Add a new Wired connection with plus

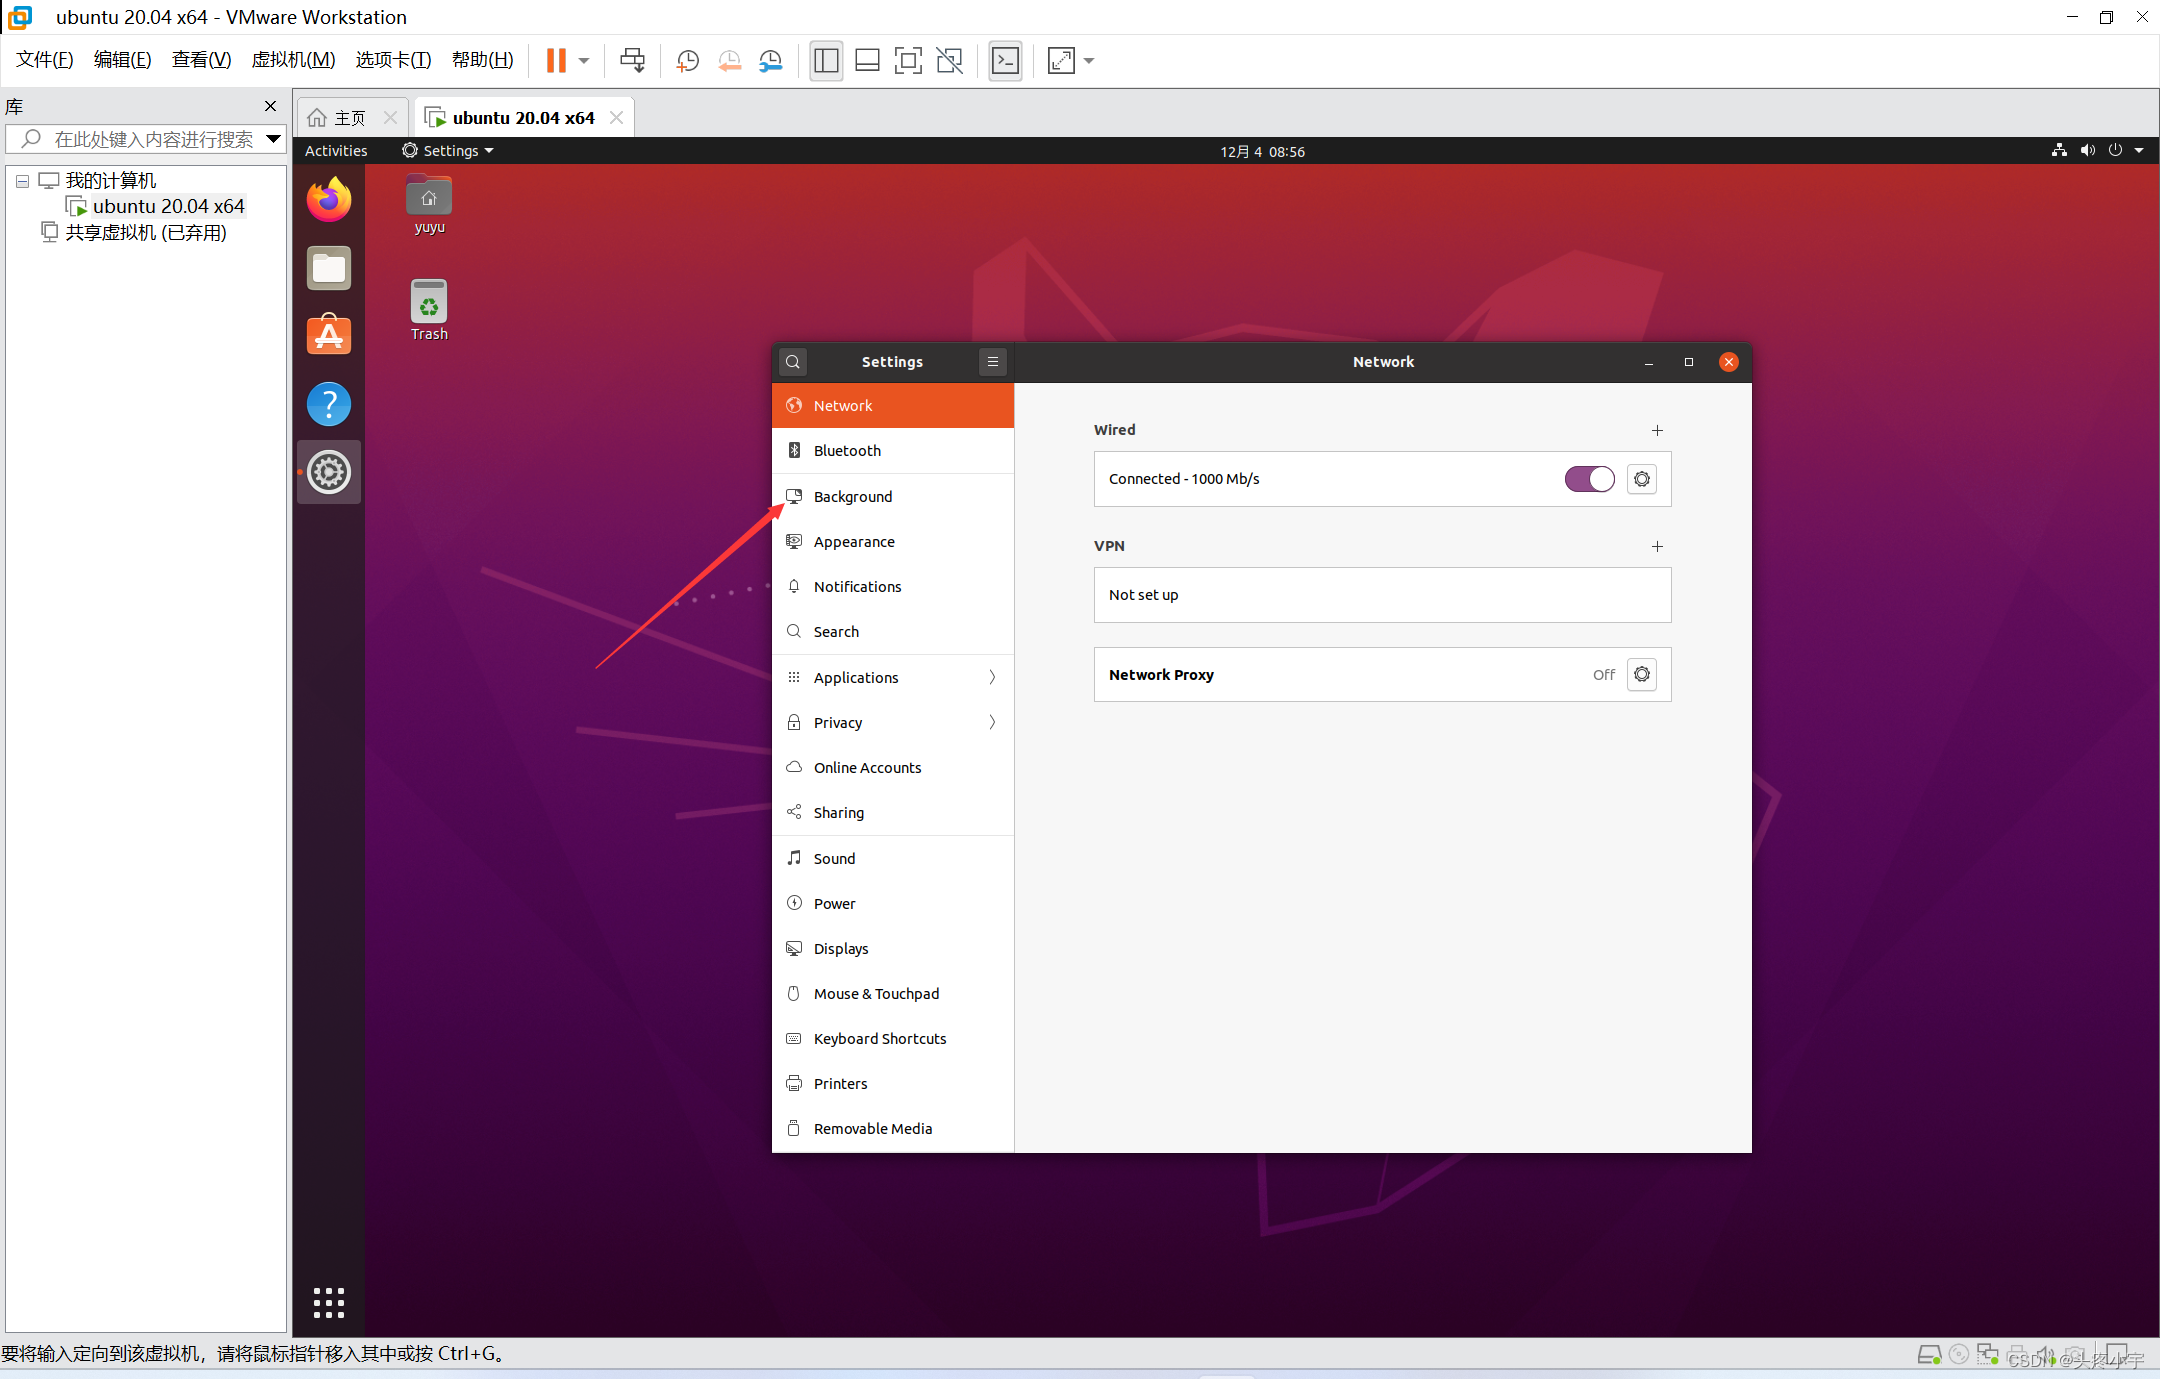(1657, 430)
